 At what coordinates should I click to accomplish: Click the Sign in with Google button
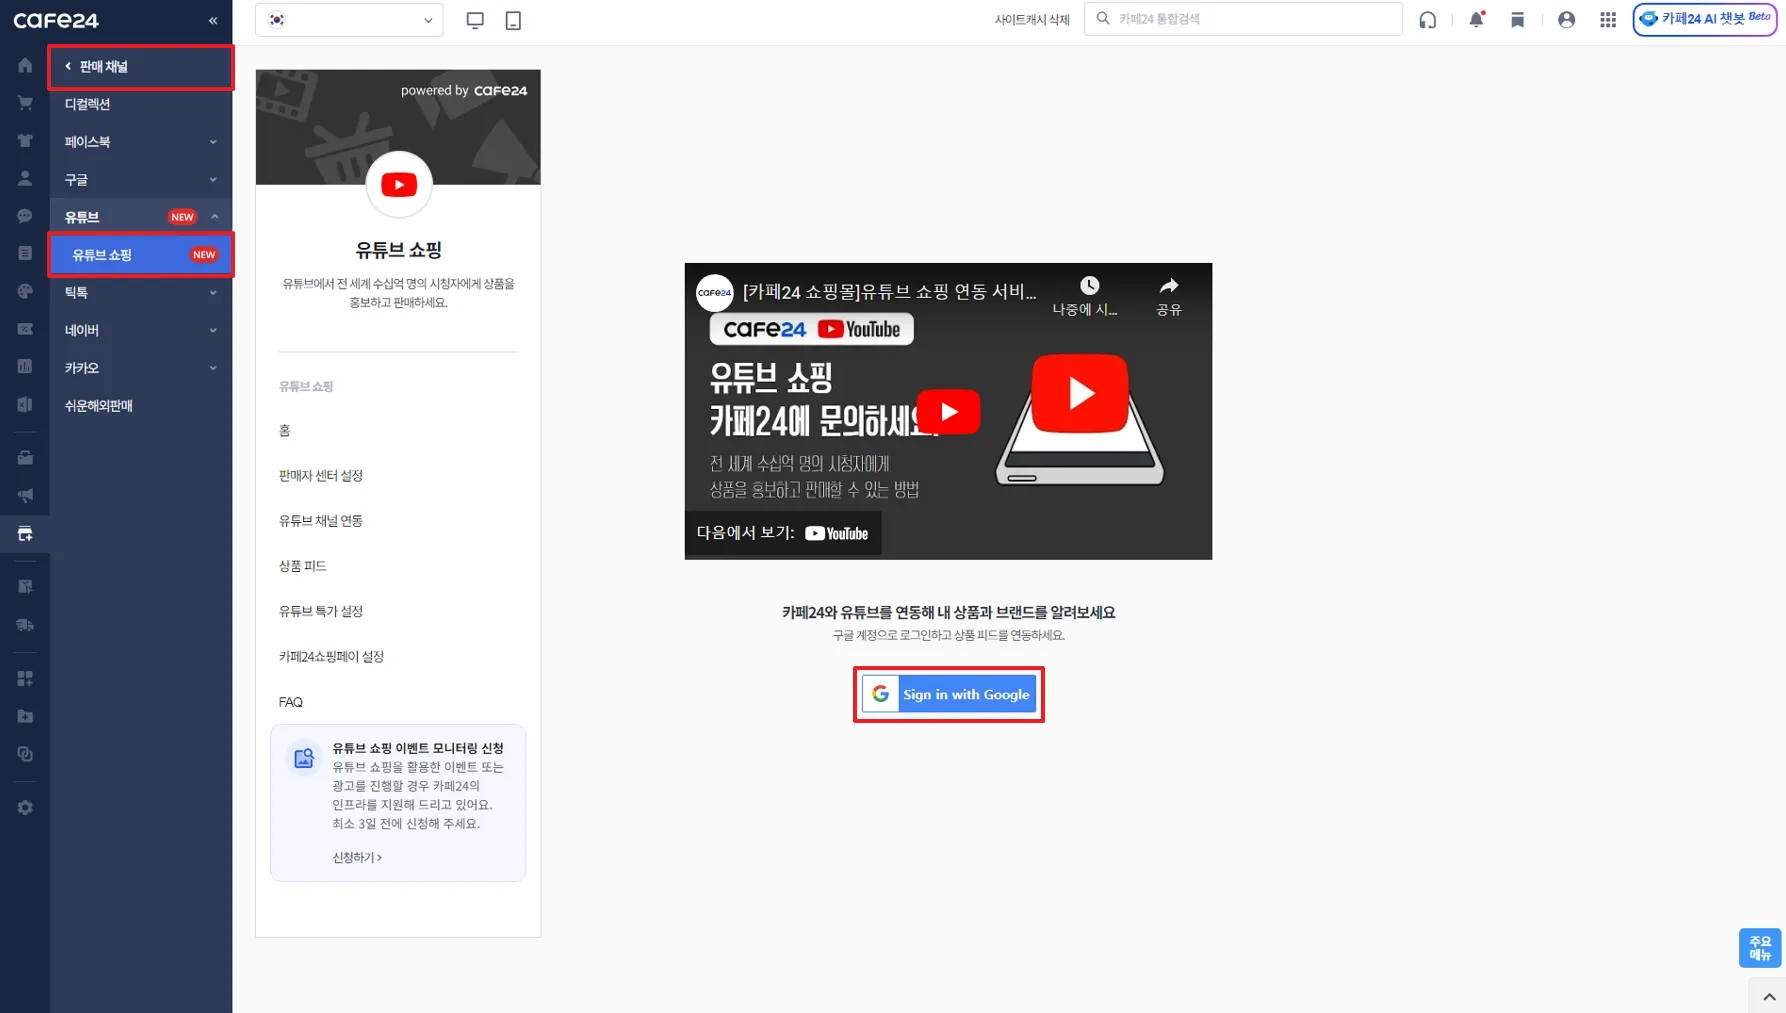(x=949, y=694)
